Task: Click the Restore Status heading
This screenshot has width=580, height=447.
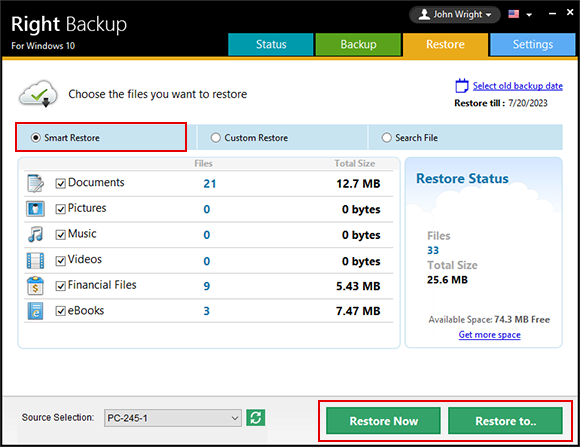Action: coord(462,178)
